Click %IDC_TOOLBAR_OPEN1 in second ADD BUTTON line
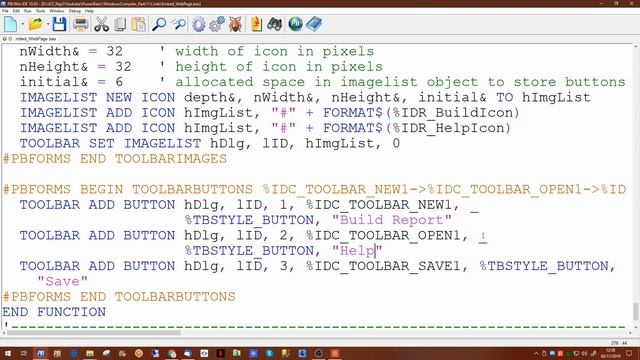 383,236
